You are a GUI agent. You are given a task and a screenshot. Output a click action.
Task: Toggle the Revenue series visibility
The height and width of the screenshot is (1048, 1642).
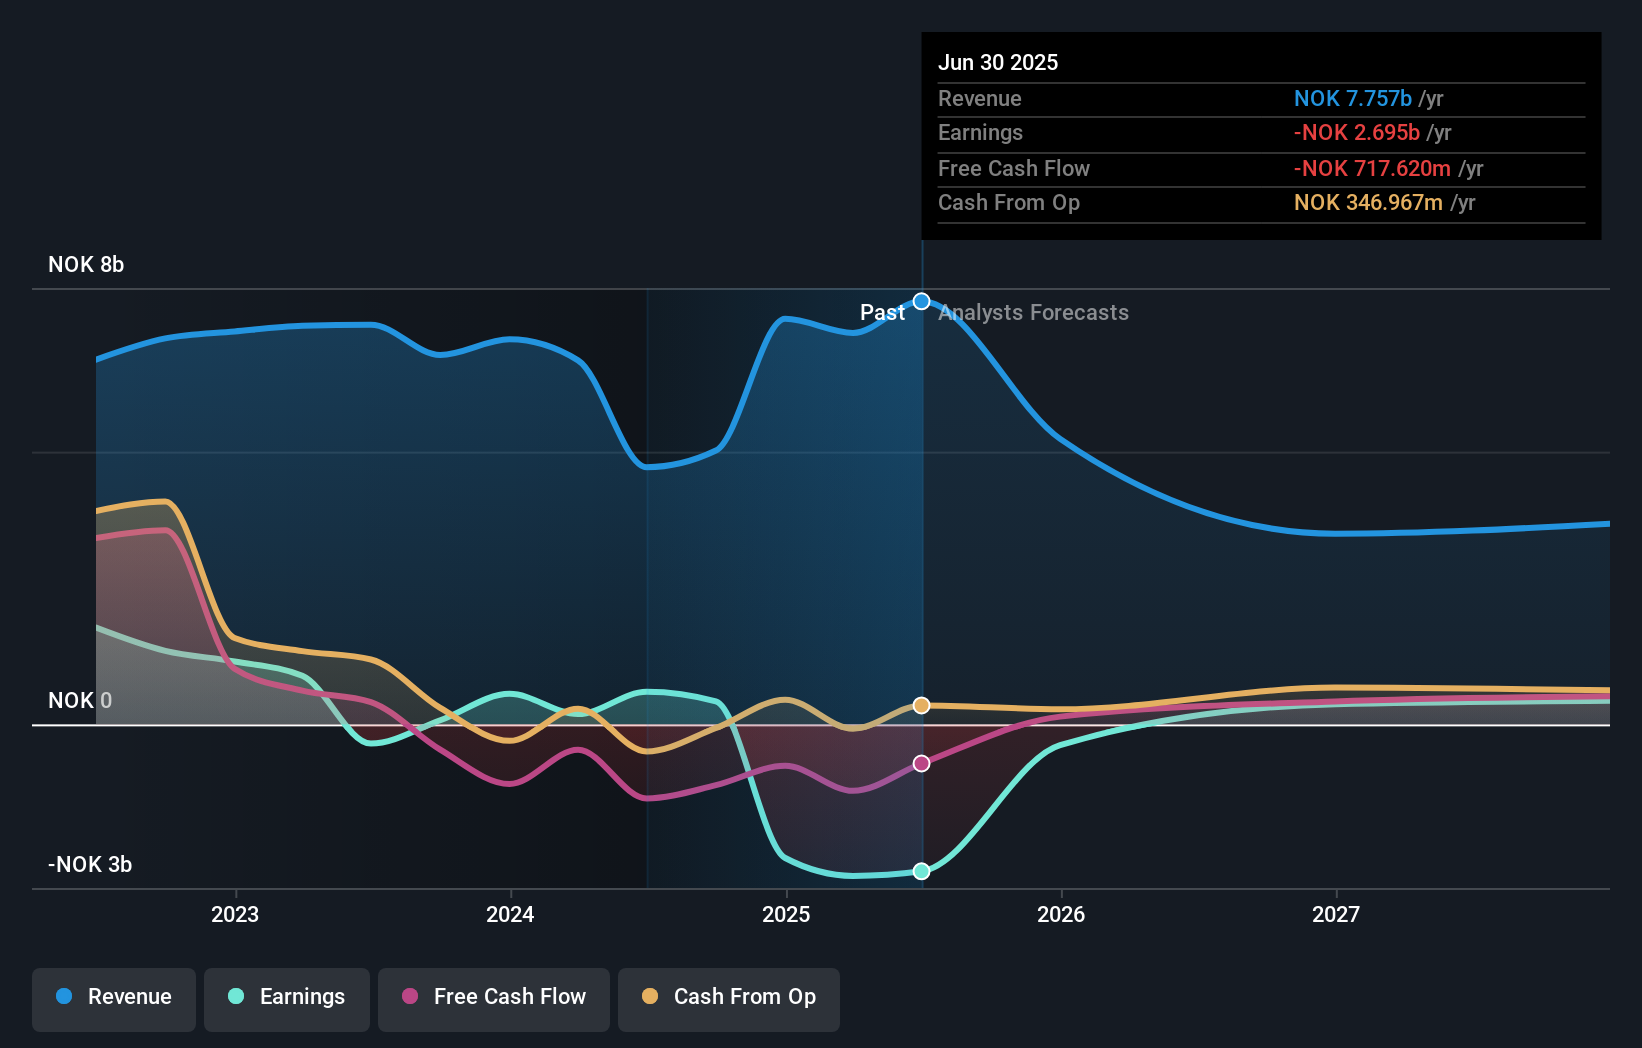pos(113,997)
